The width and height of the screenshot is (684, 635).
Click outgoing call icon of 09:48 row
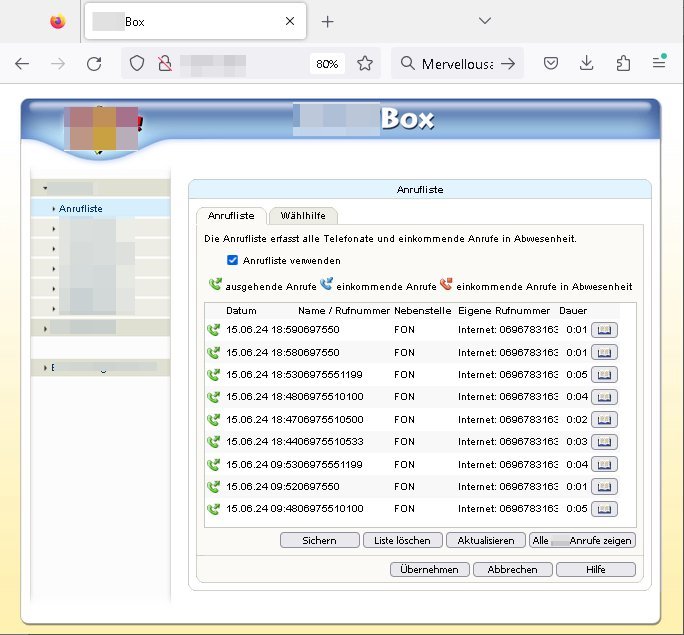click(x=214, y=509)
